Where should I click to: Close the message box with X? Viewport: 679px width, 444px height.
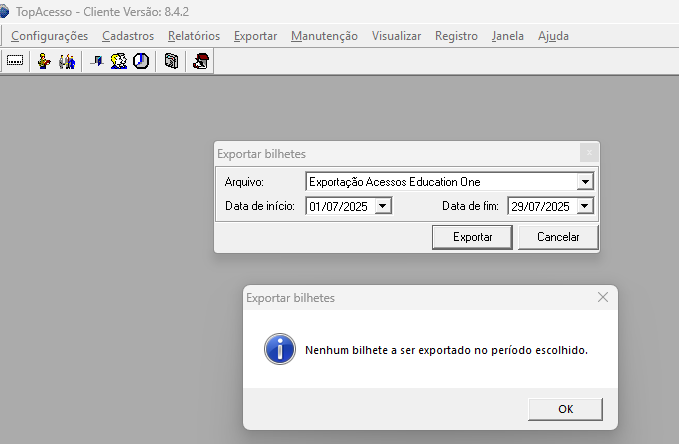tap(603, 297)
